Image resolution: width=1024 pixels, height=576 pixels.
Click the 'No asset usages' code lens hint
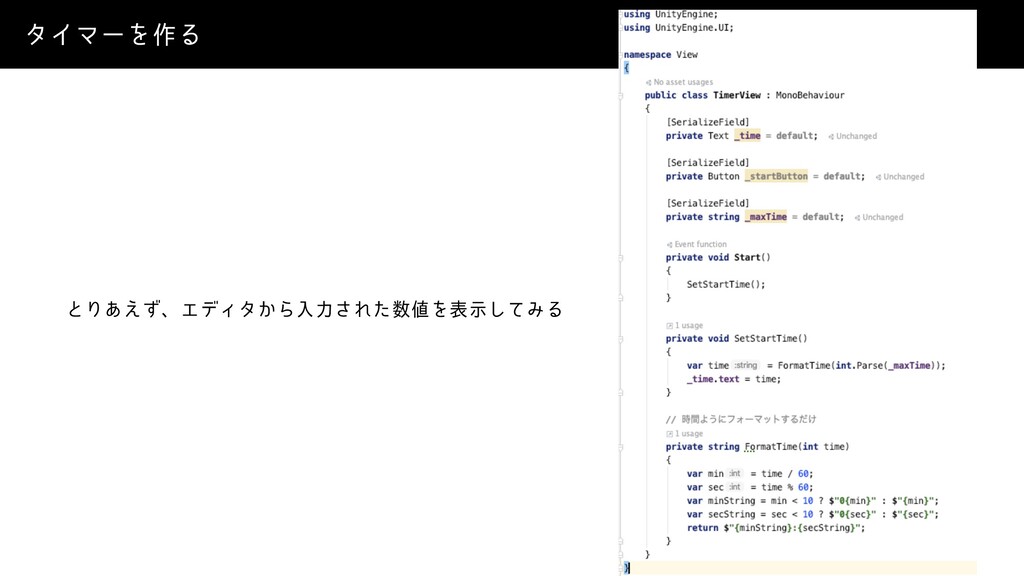pos(679,82)
